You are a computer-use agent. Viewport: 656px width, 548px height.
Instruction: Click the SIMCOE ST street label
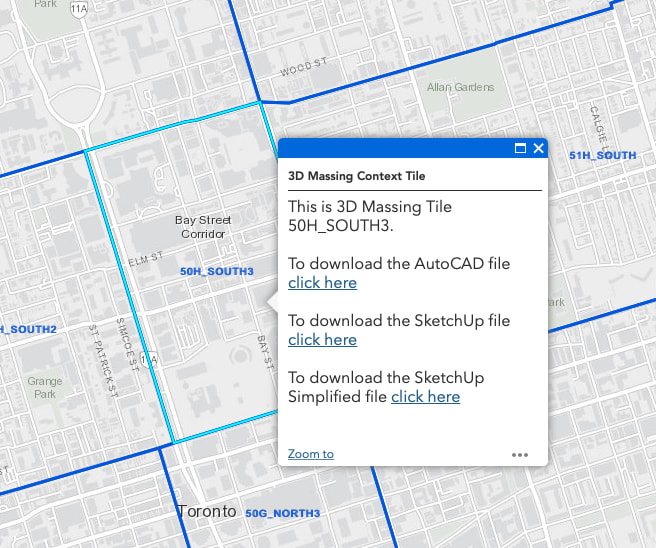click(127, 344)
